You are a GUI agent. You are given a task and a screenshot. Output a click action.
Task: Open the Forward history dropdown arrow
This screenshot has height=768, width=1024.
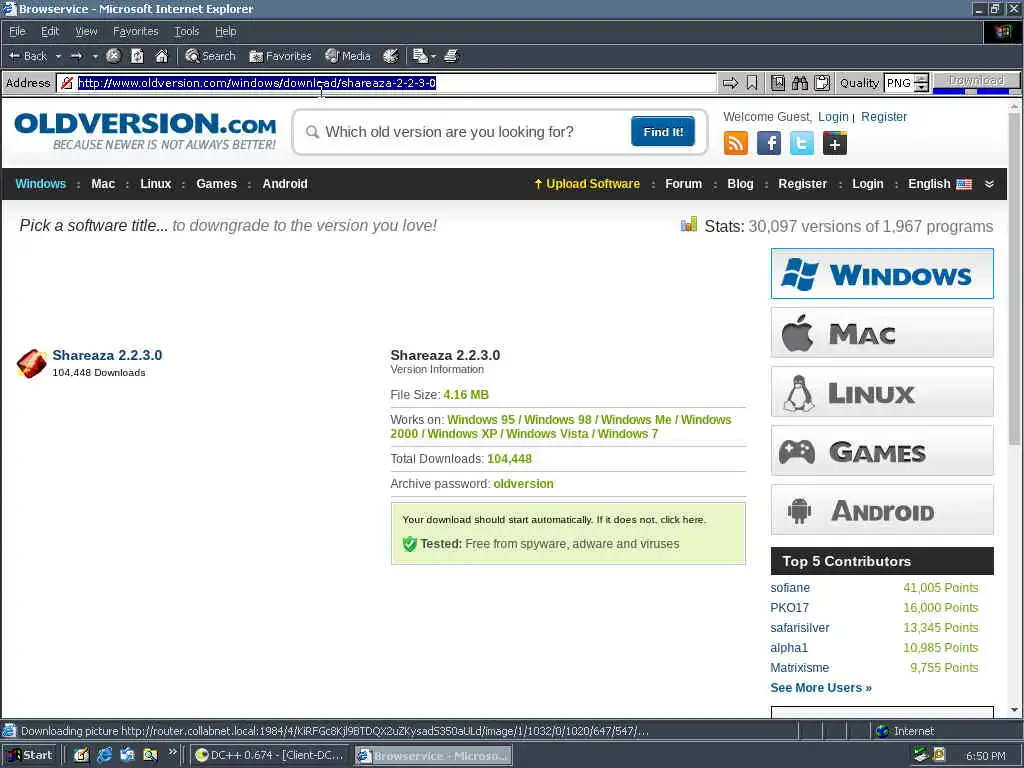pyautogui.click(x=95, y=56)
